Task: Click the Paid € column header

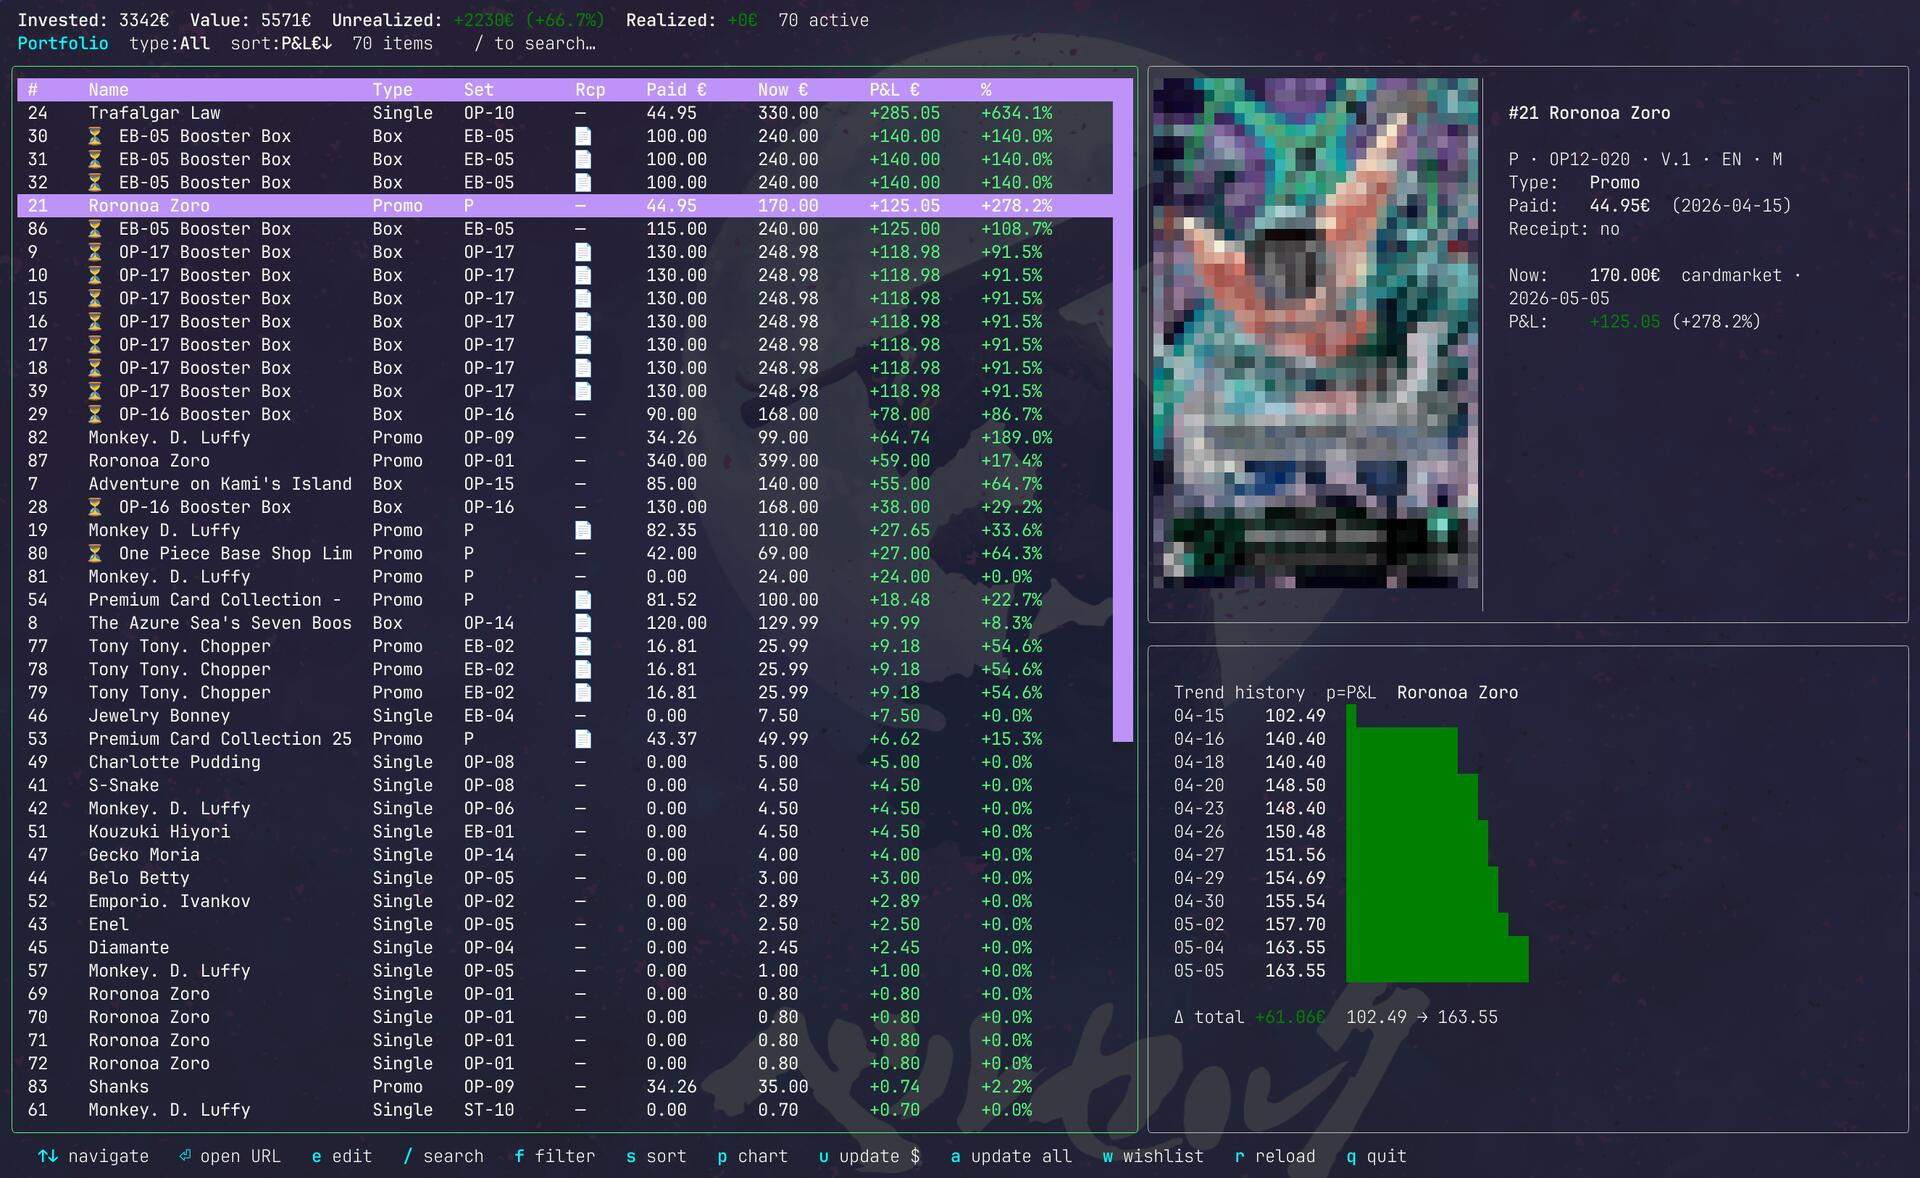Action: [x=676, y=90]
